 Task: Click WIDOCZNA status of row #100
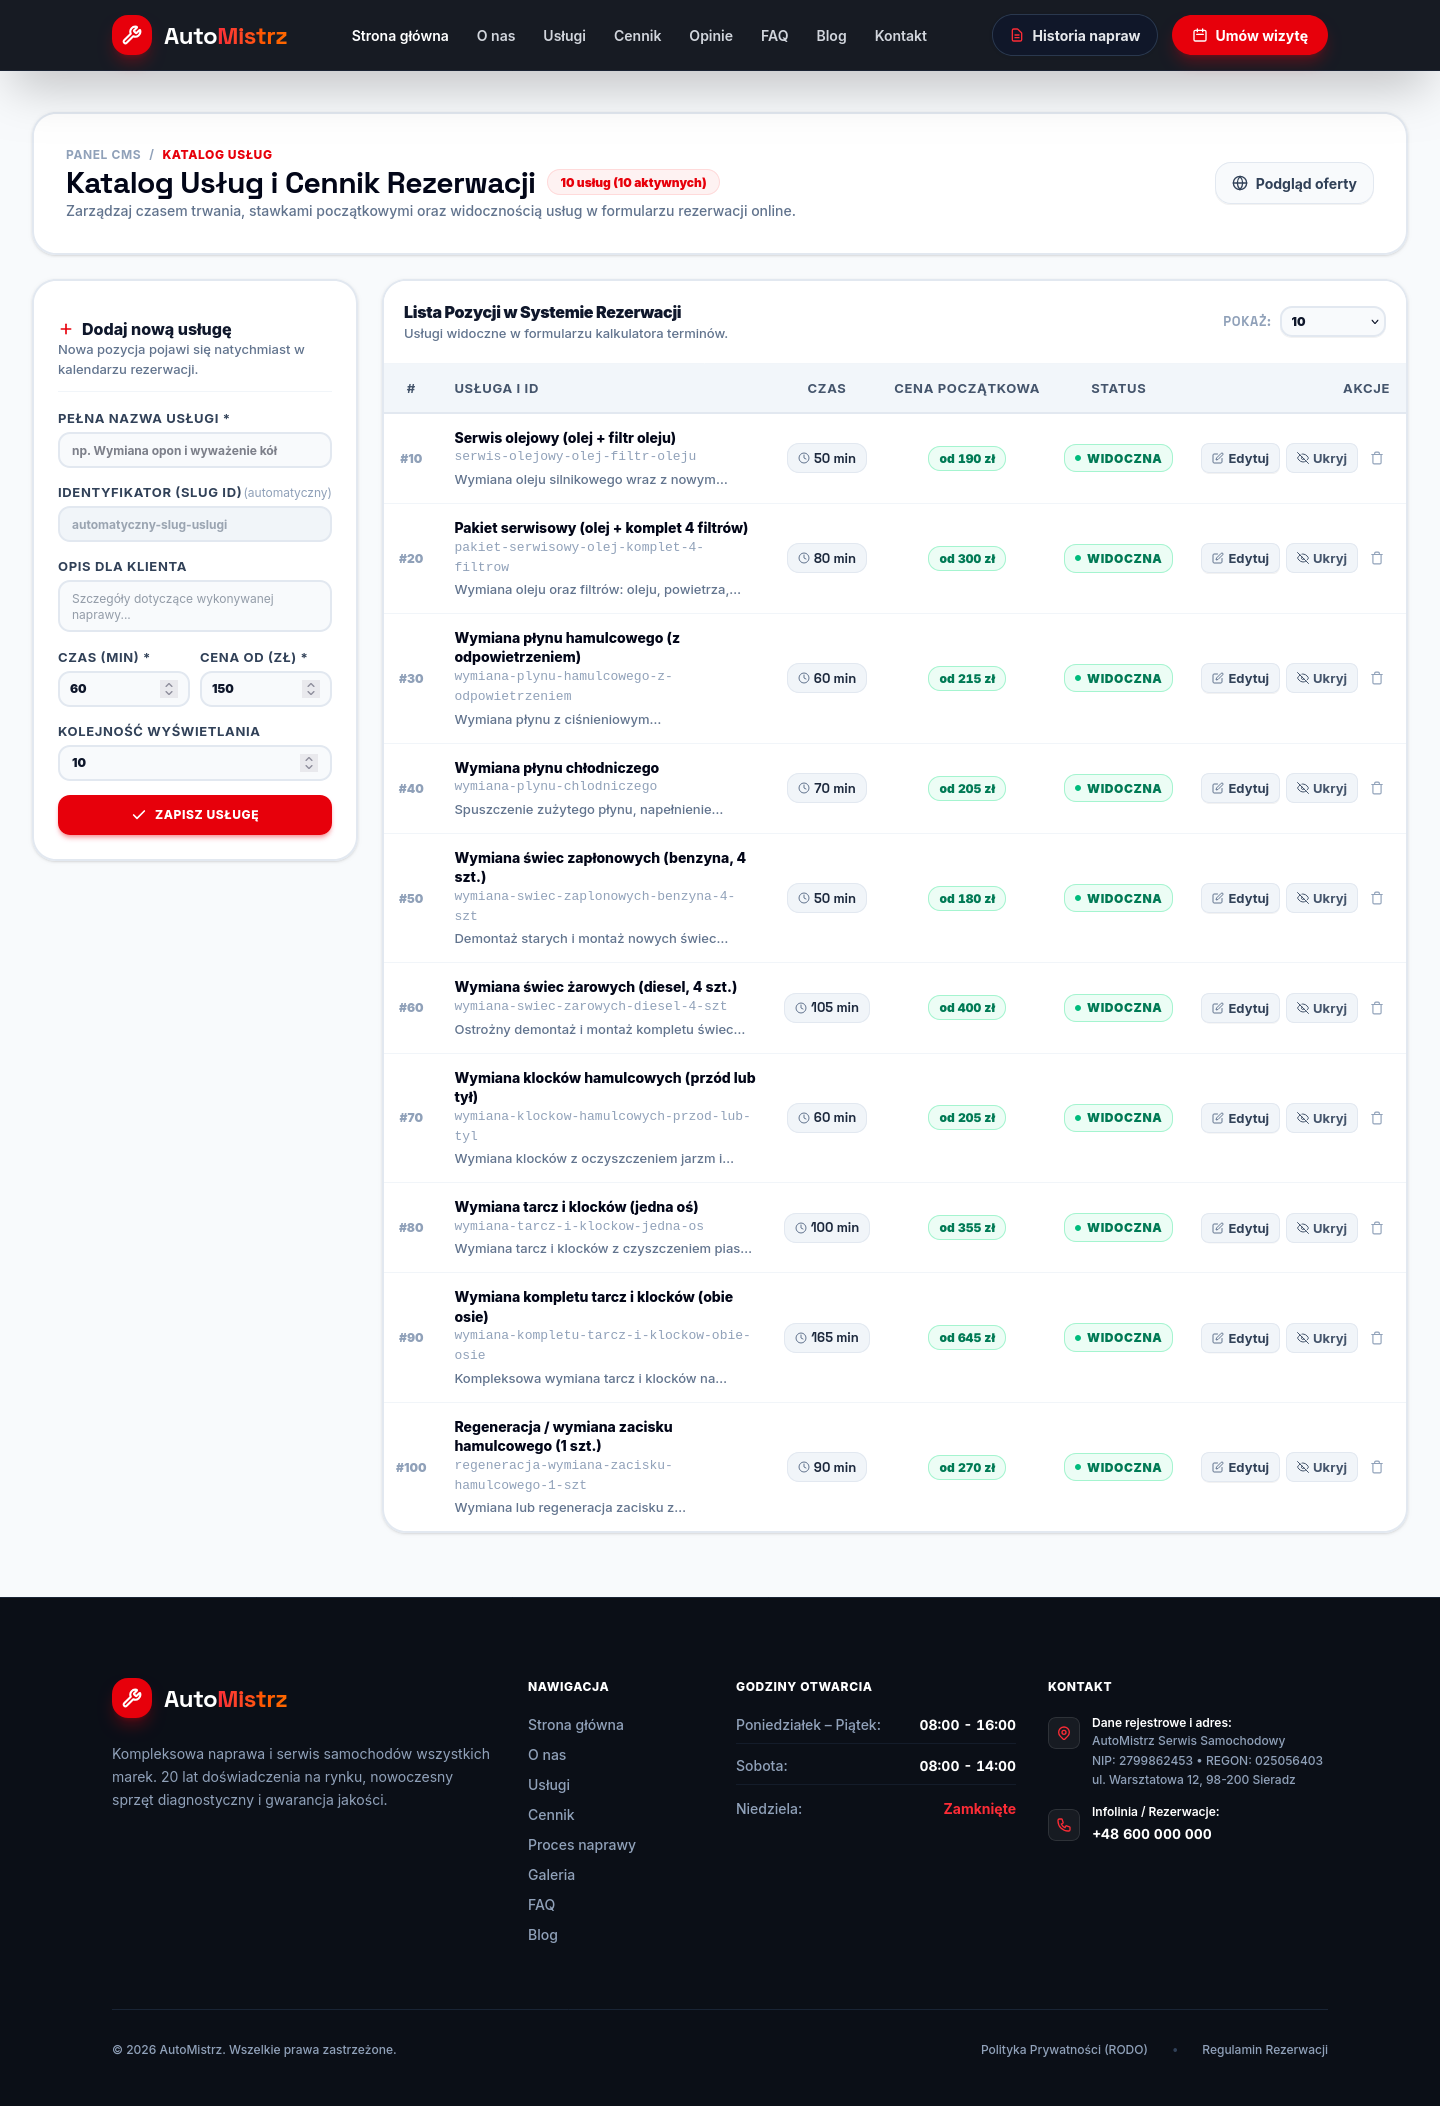(1118, 1467)
